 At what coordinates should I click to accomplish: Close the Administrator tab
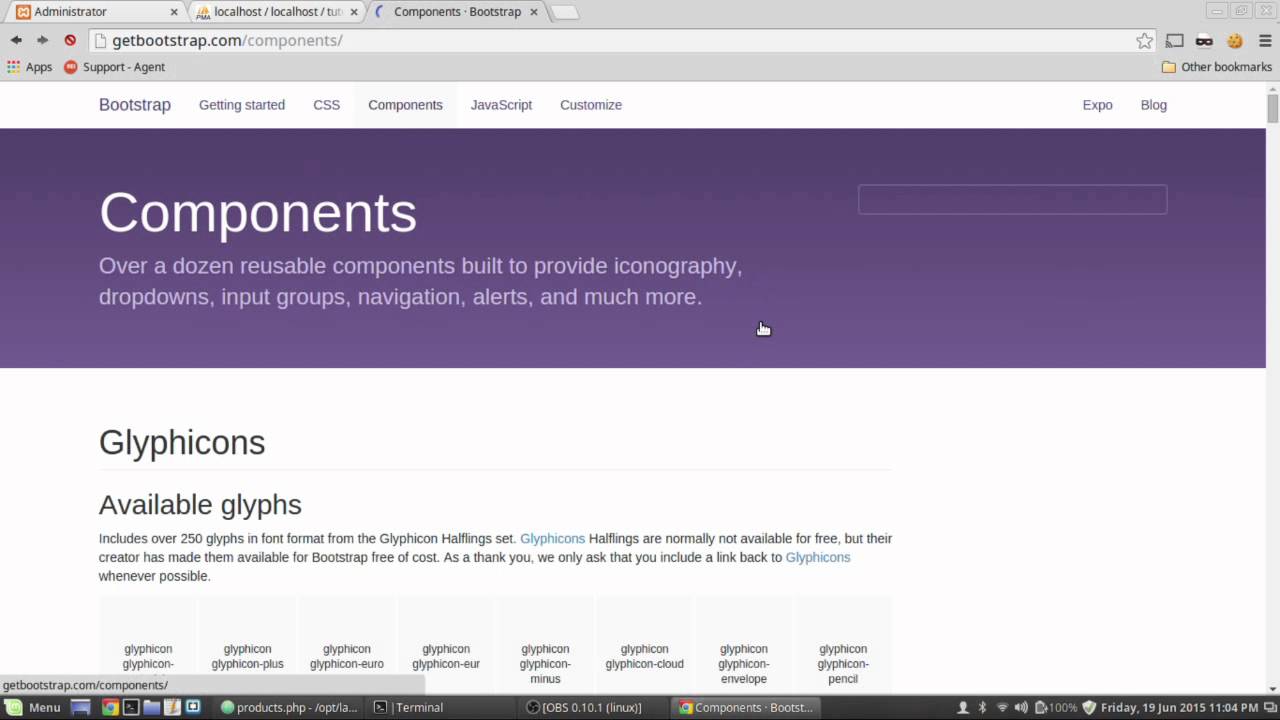click(174, 12)
